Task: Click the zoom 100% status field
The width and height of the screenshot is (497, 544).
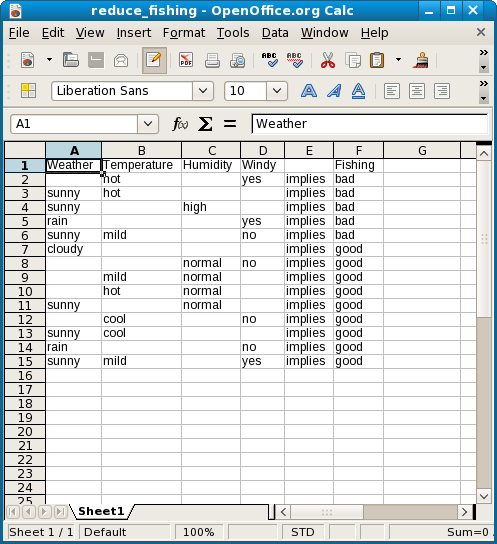Action: tap(199, 532)
